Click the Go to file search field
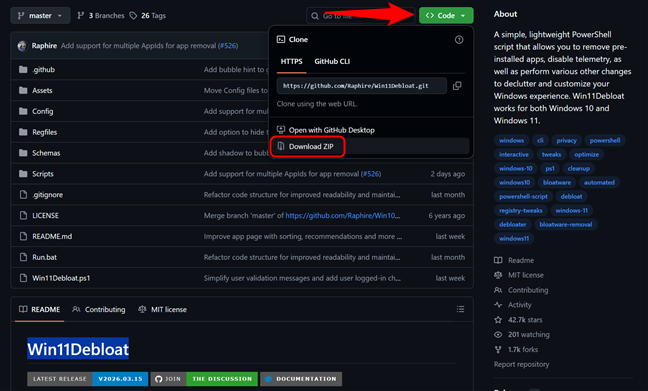The width and height of the screenshot is (648, 391). point(360,16)
